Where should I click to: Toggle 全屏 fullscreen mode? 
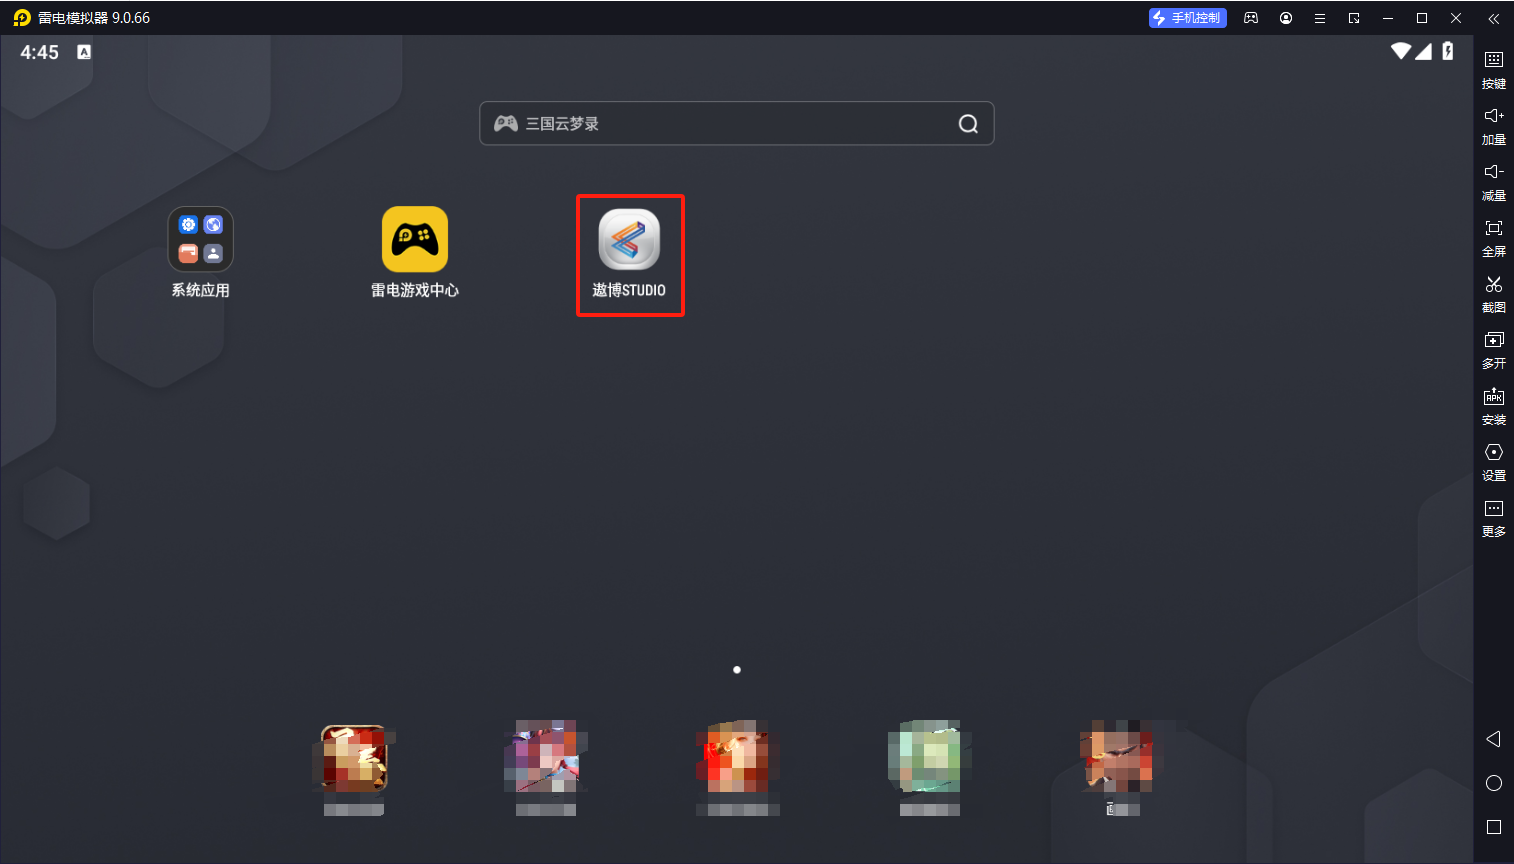pyautogui.click(x=1494, y=237)
